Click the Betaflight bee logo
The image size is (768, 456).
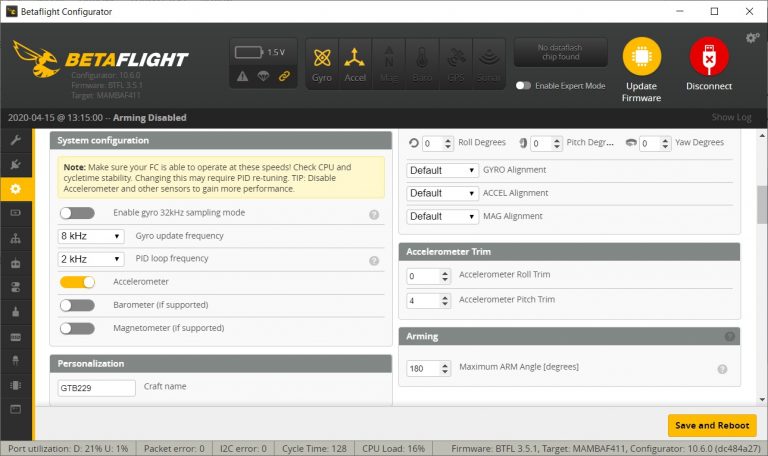tap(36, 59)
